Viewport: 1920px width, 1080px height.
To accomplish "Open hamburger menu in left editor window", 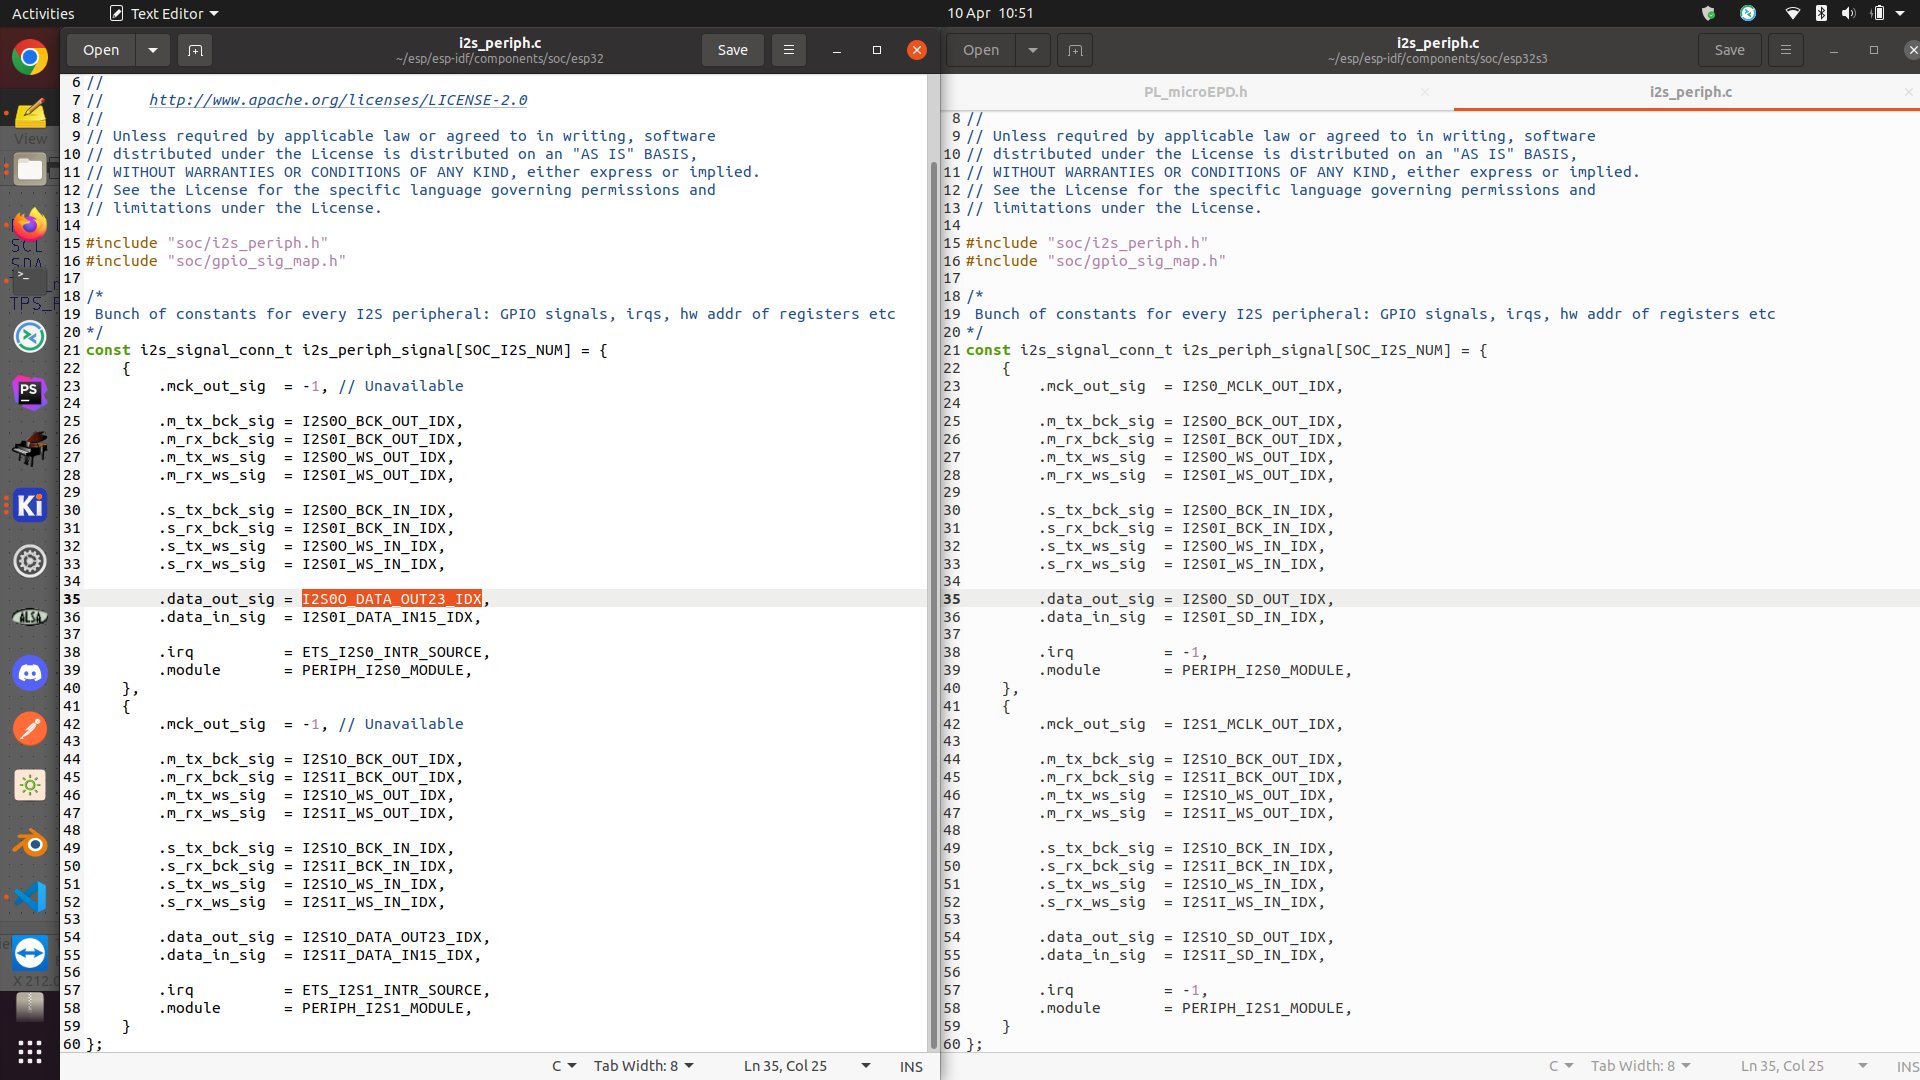I will [x=788, y=50].
